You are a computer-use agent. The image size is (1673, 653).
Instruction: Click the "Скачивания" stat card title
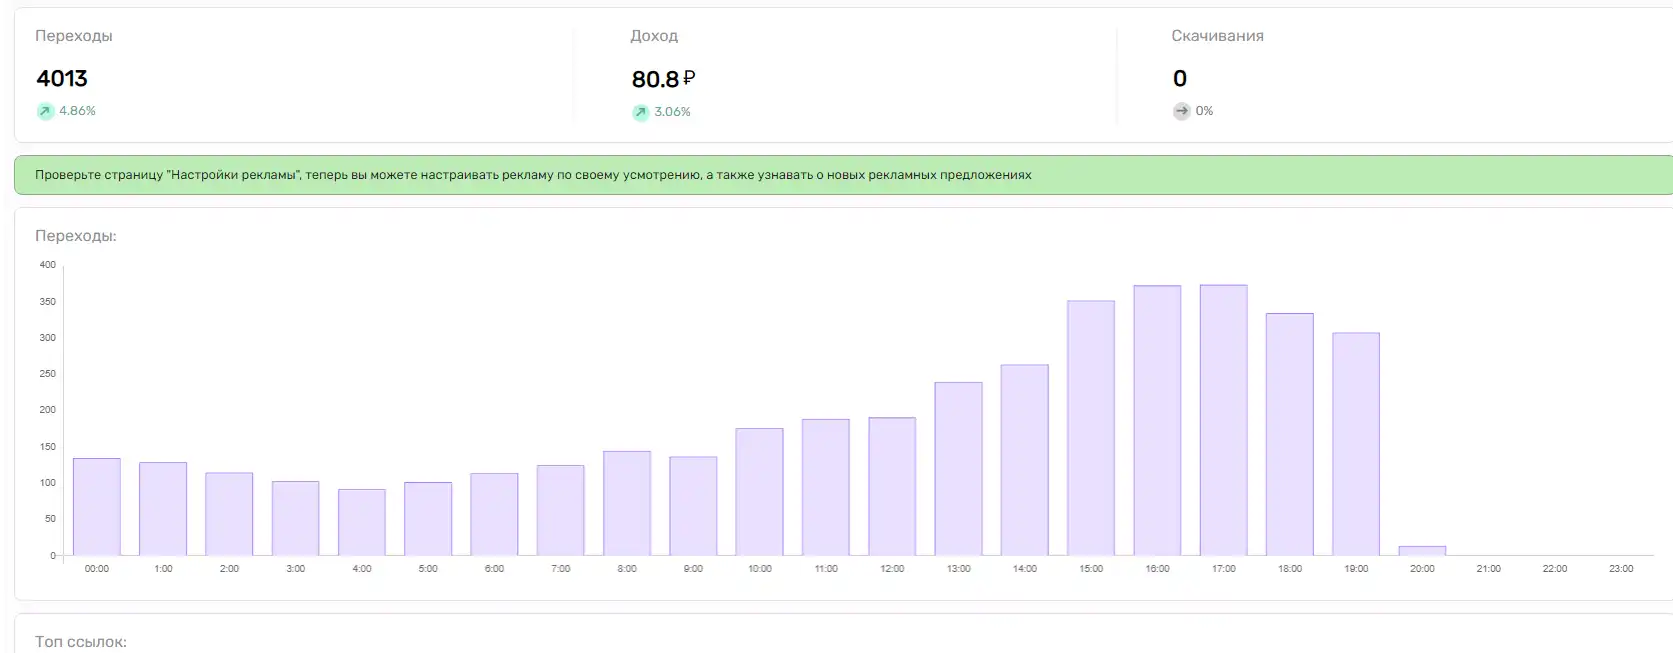click(1217, 36)
